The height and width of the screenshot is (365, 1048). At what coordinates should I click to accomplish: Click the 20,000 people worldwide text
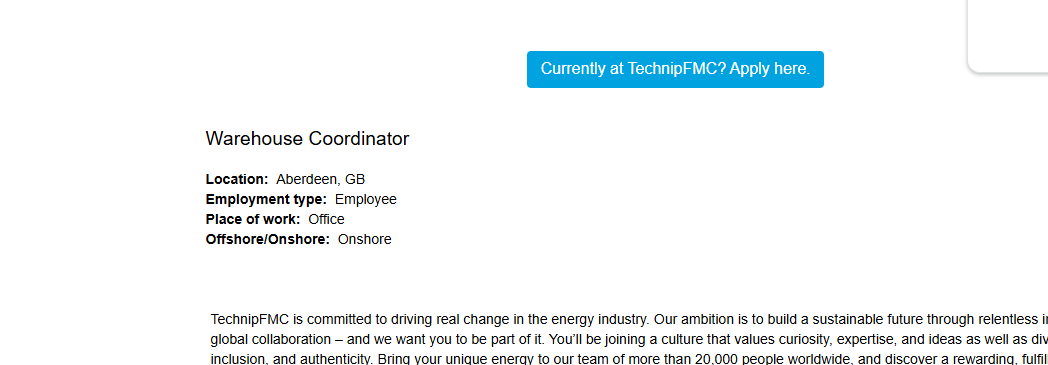click(762, 359)
